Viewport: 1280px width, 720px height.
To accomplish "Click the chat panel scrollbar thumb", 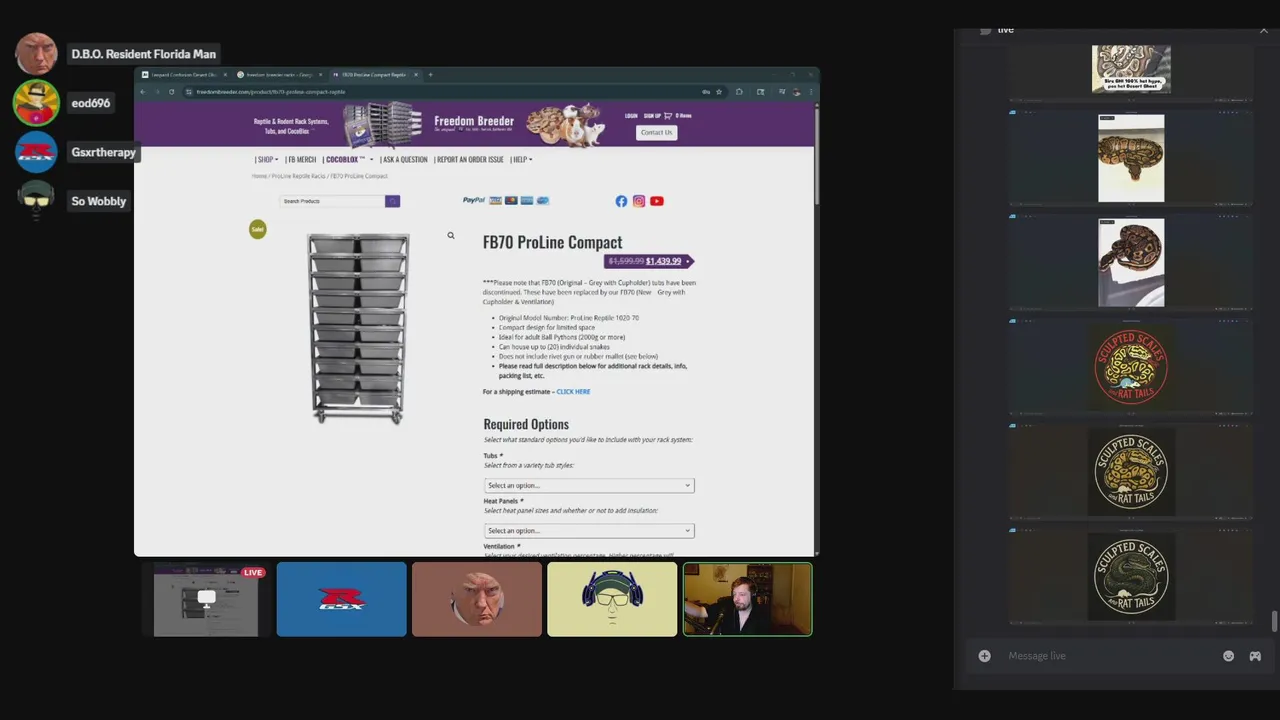I will [x=1274, y=622].
